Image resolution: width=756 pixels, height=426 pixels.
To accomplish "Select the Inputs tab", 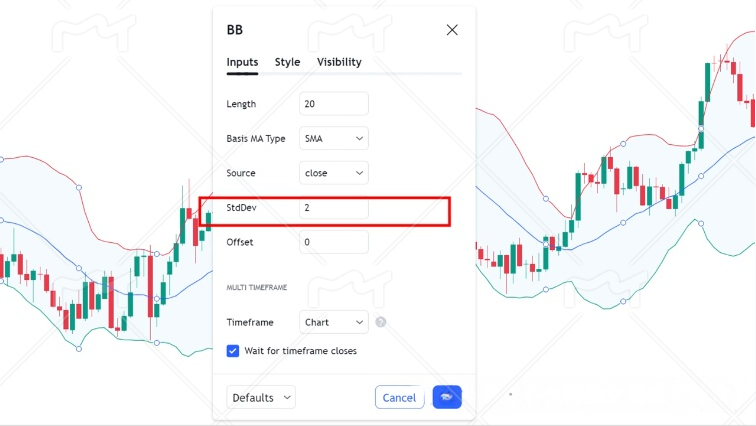I will (x=242, y=62).
